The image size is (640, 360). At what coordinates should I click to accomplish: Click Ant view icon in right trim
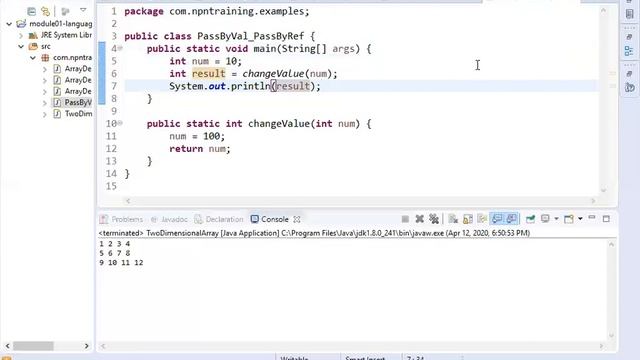pyautogui.click(x=629, y=87)
